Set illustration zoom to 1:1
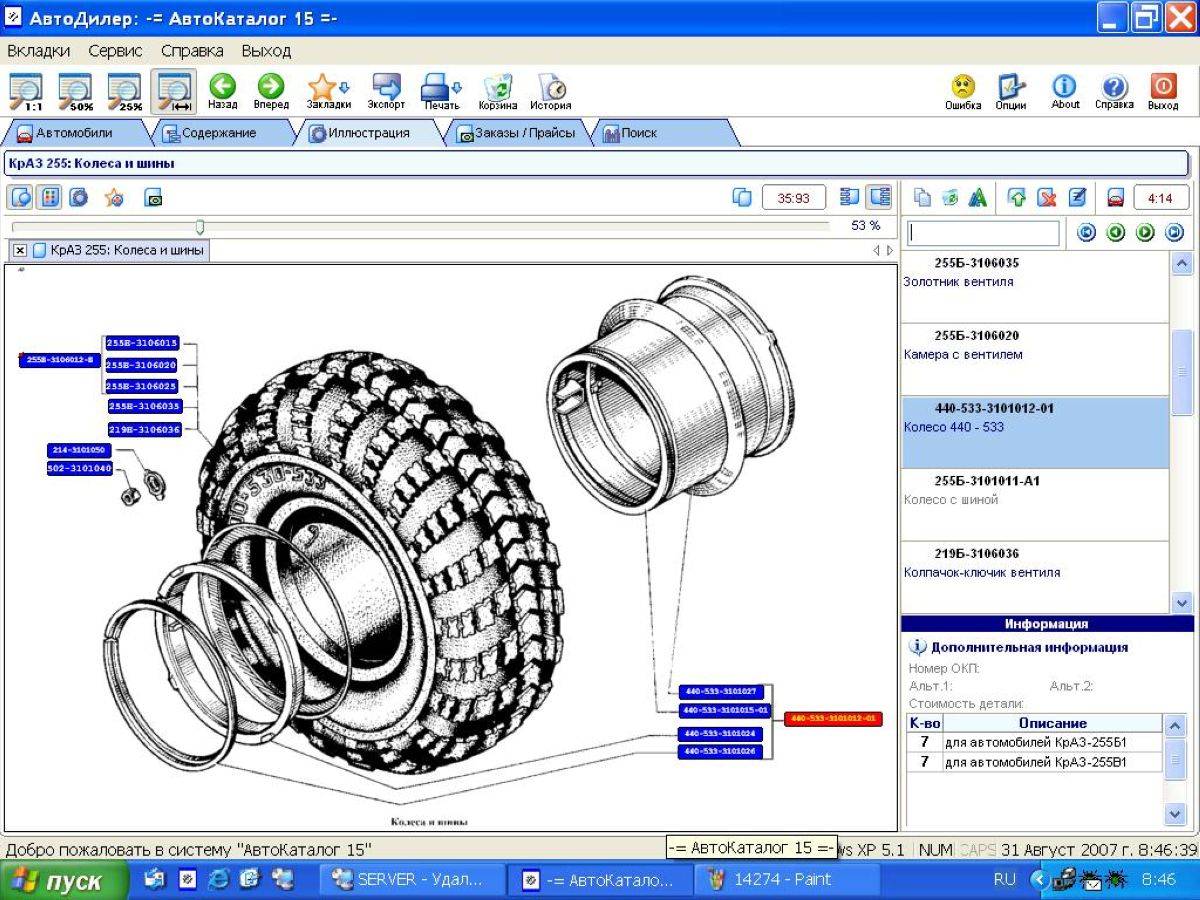Screen dimensions: 1200x900 coord(27,91)
